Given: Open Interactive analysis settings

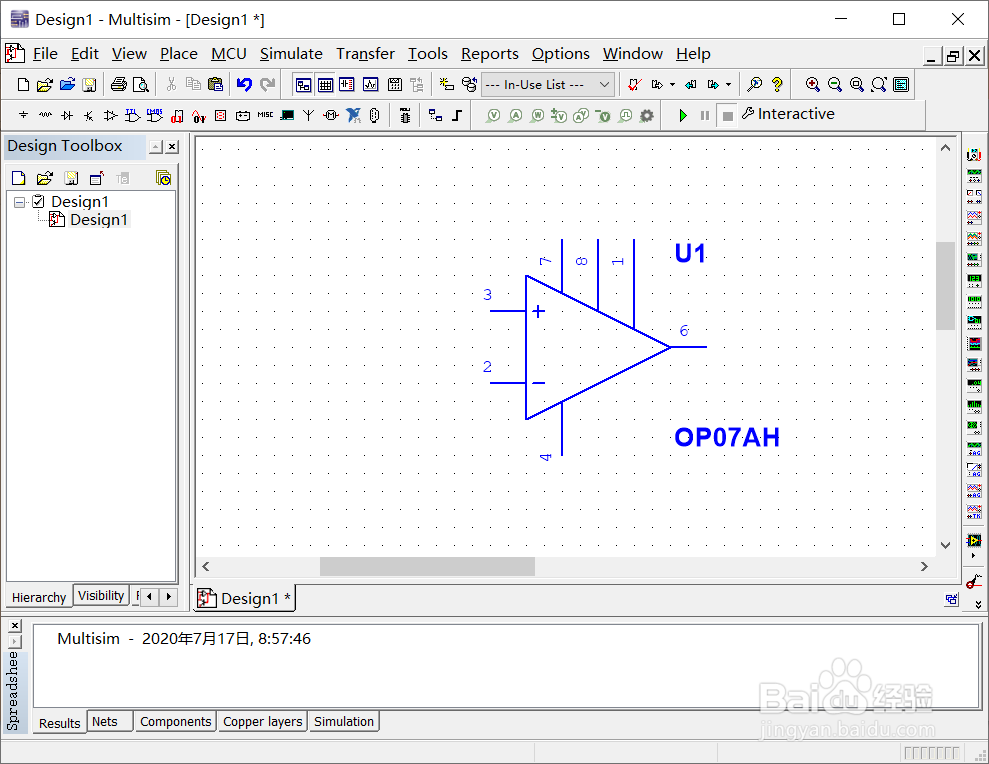Looking at the screenshot, I should [x=788, y=114].
